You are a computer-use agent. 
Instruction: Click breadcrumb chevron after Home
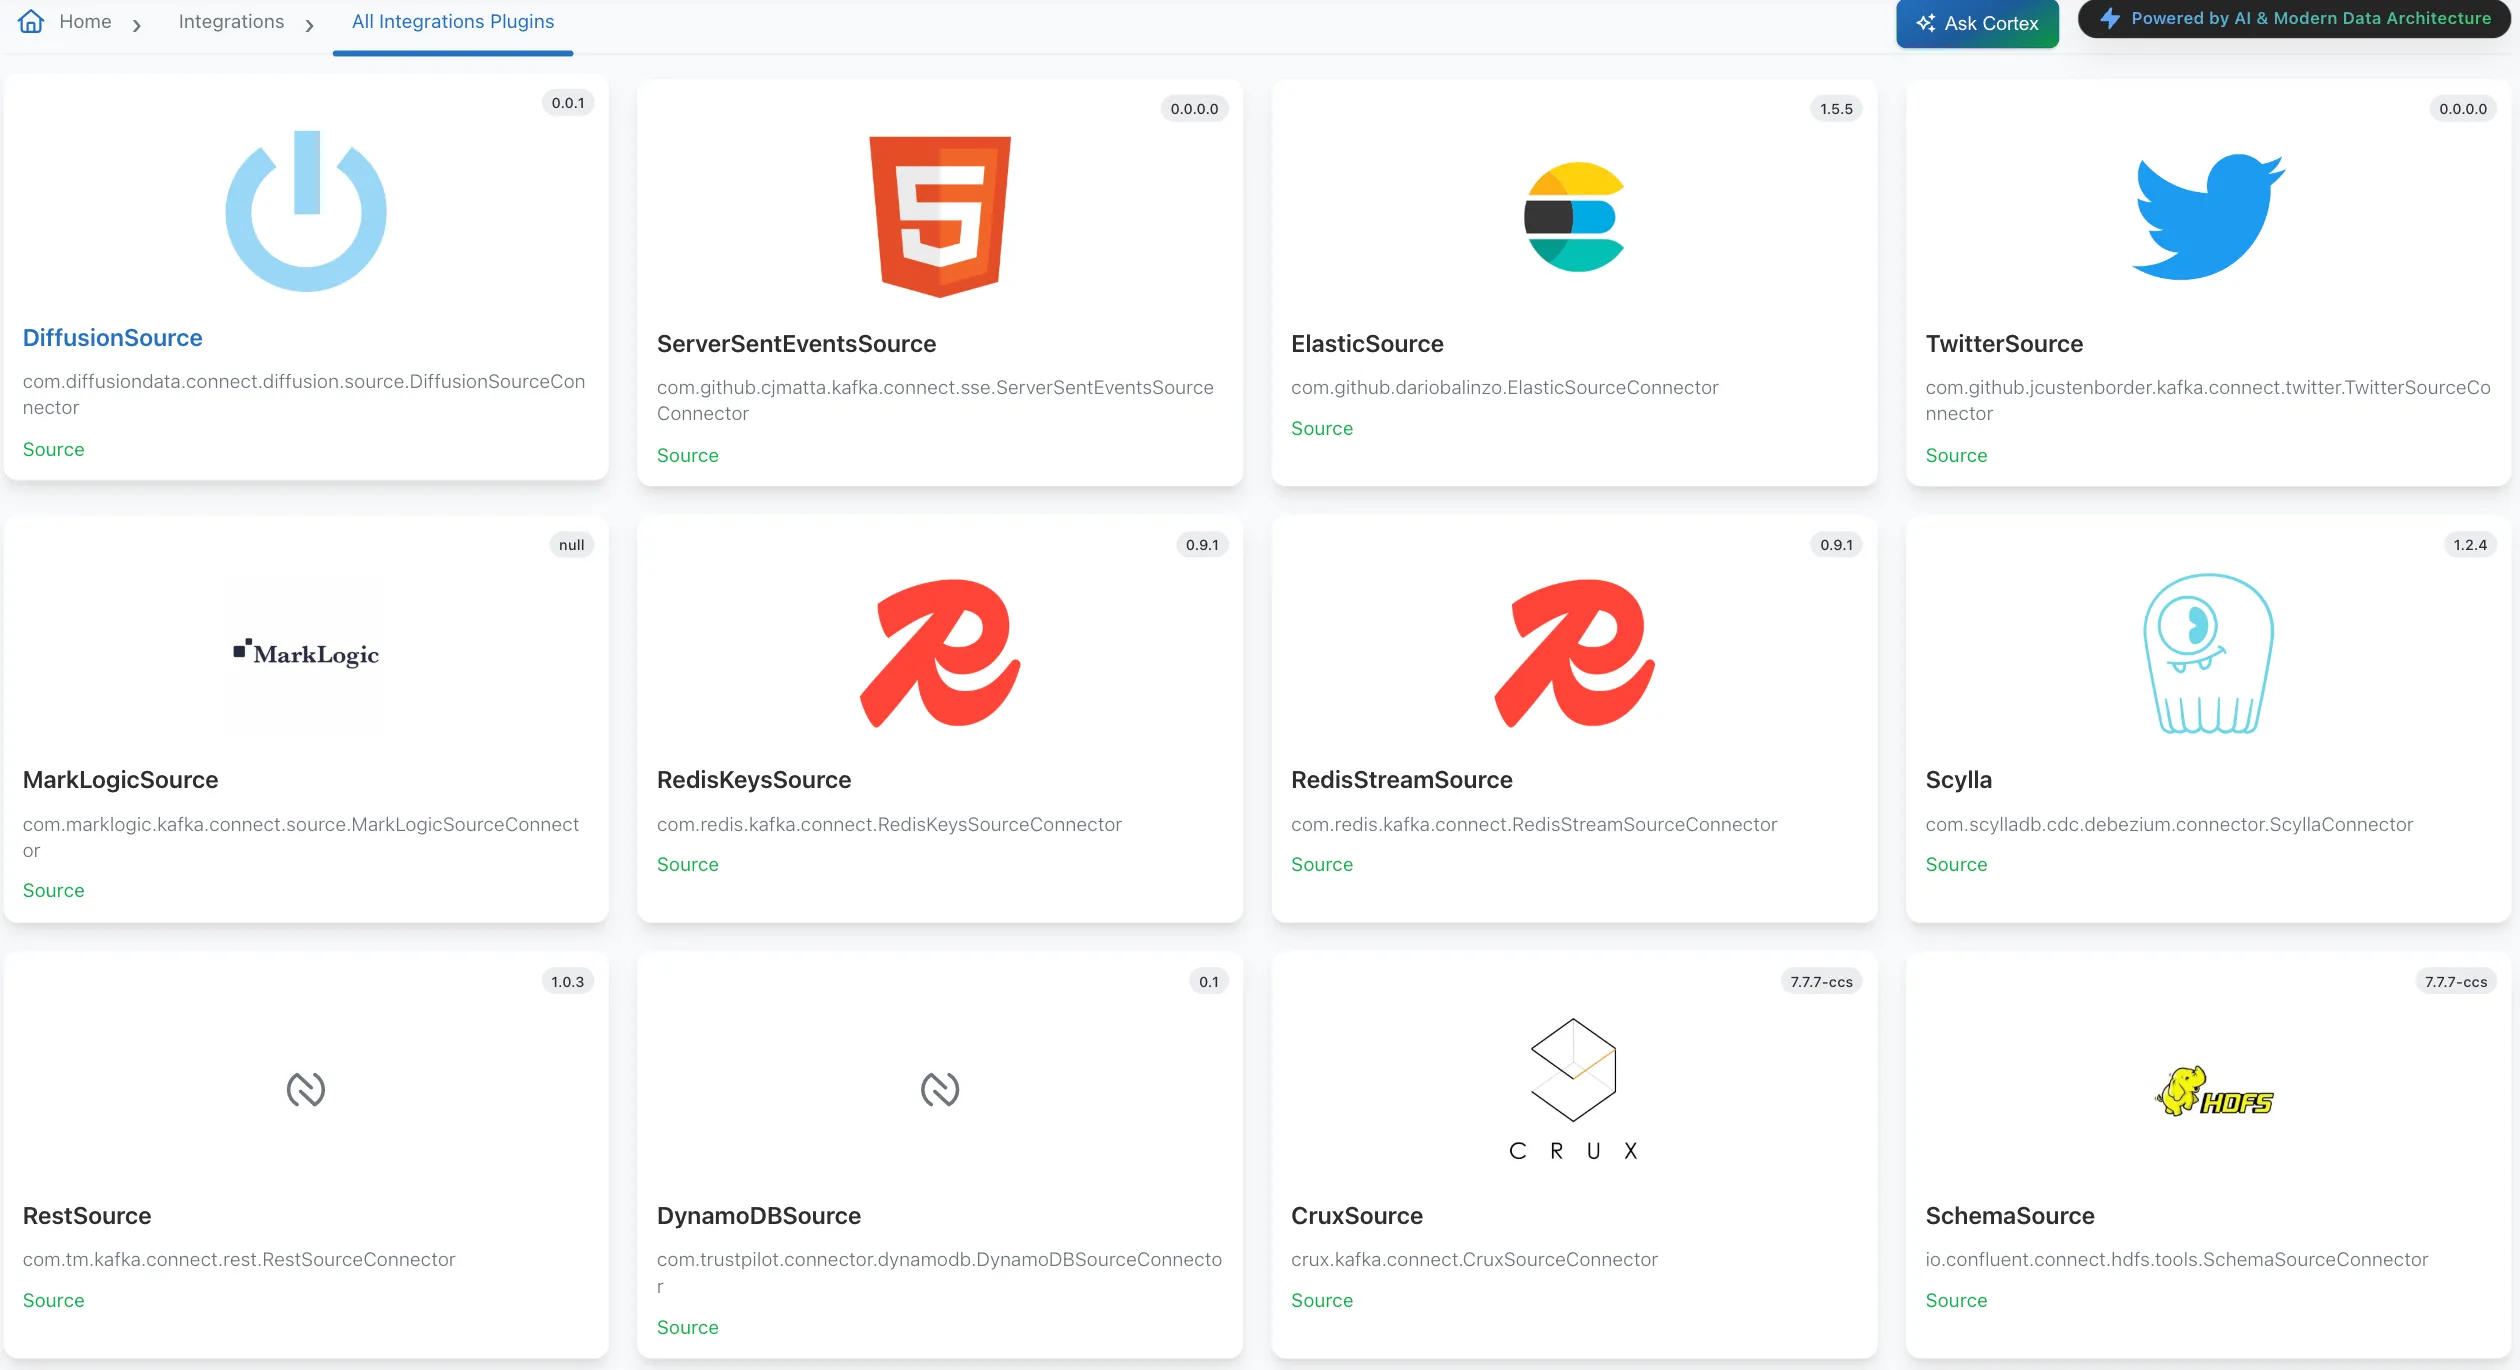(x=137, y=25)
